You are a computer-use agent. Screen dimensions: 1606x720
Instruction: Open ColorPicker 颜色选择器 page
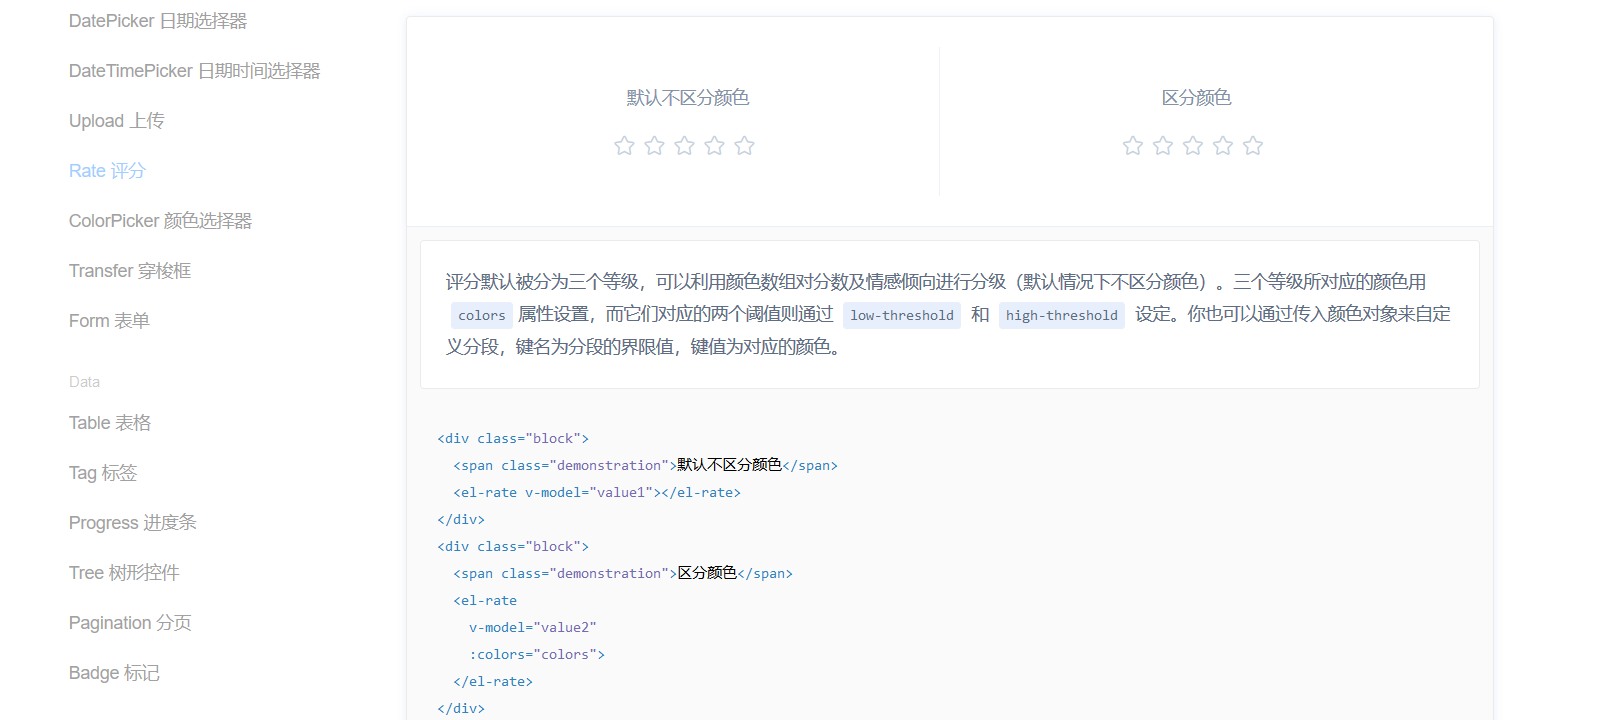[160, 221]
